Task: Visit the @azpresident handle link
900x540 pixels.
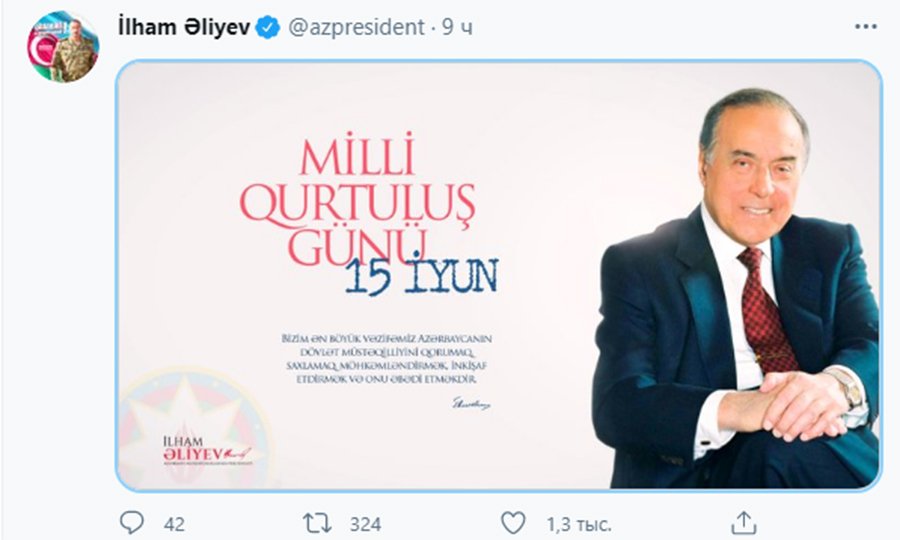Action: point(356,27)
